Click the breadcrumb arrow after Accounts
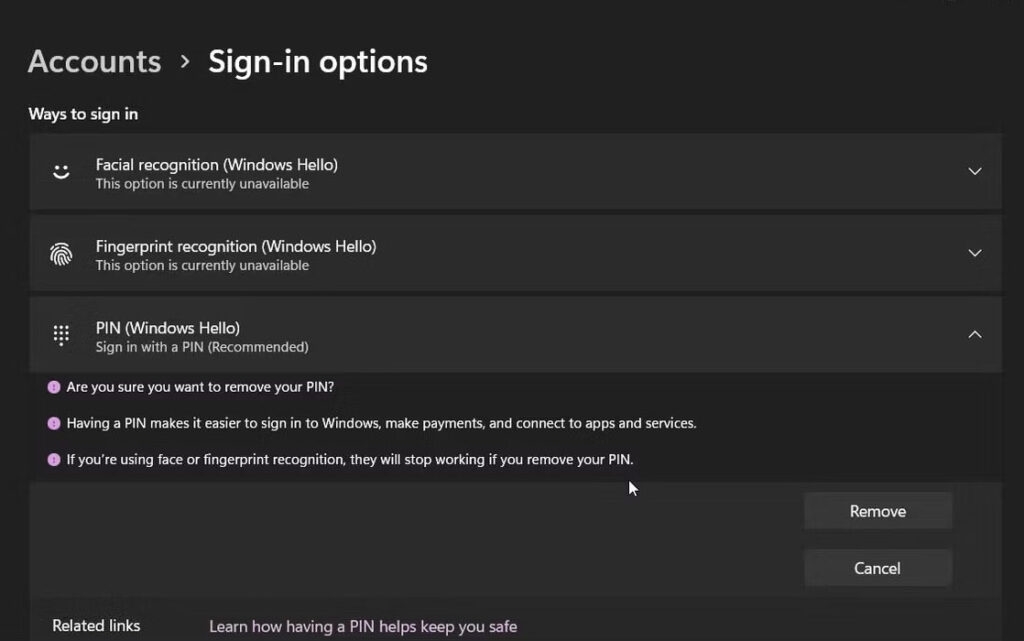The image size is (1024, 641). click(x=185, y=62)
